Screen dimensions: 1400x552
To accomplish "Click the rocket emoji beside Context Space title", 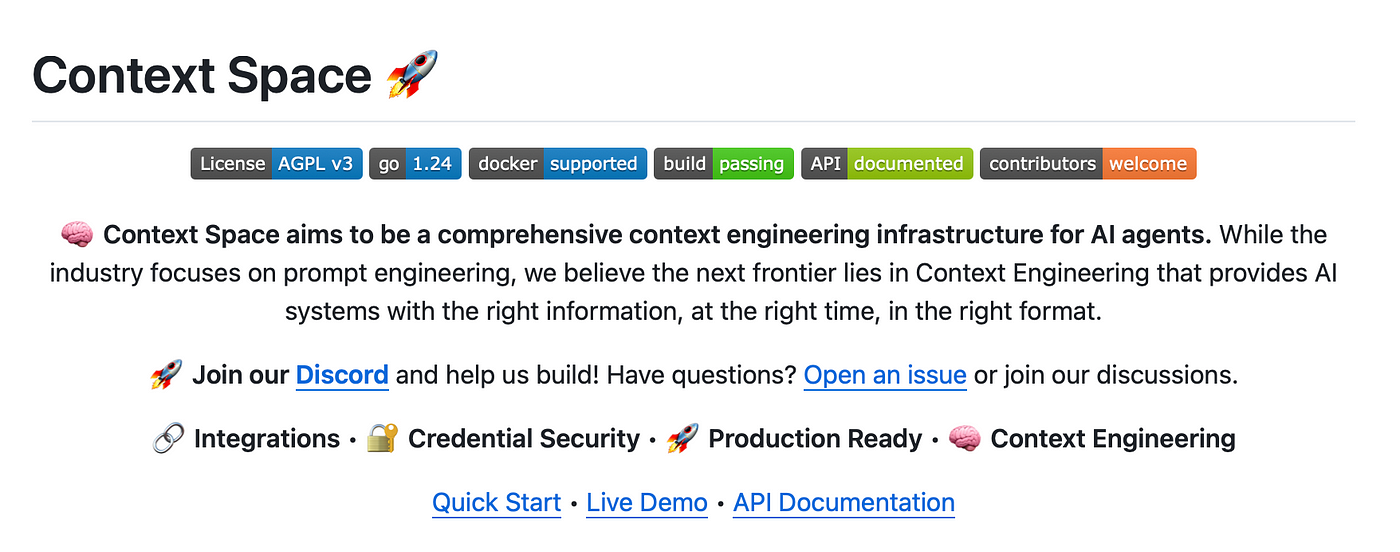I will click(x=413, y=75).
